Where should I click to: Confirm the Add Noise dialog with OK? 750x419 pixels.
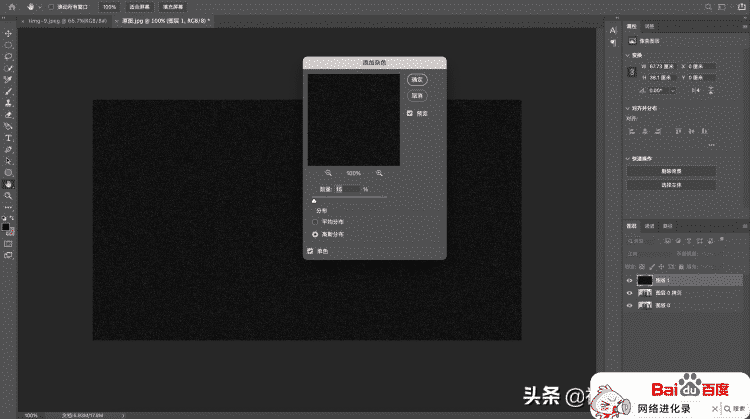pyautogui.click(x=417, y=80)
